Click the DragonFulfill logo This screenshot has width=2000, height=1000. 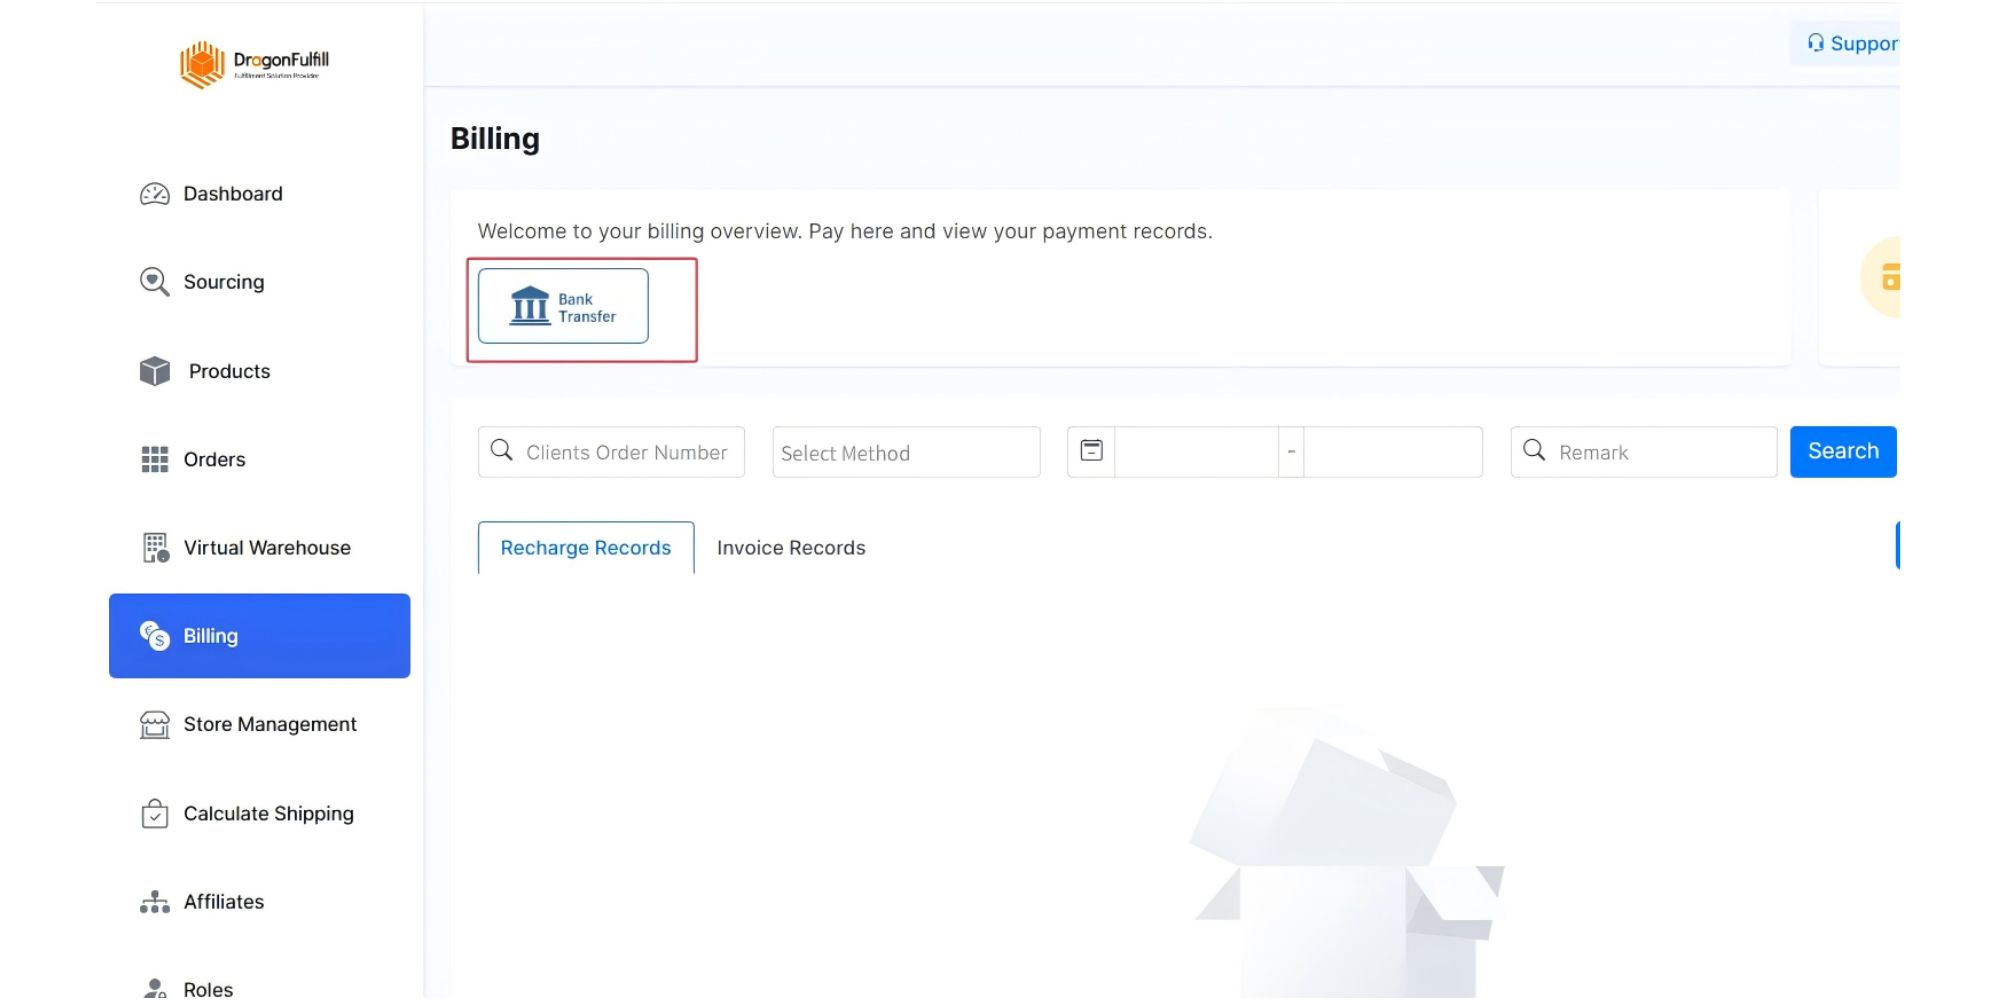[254, 64]
